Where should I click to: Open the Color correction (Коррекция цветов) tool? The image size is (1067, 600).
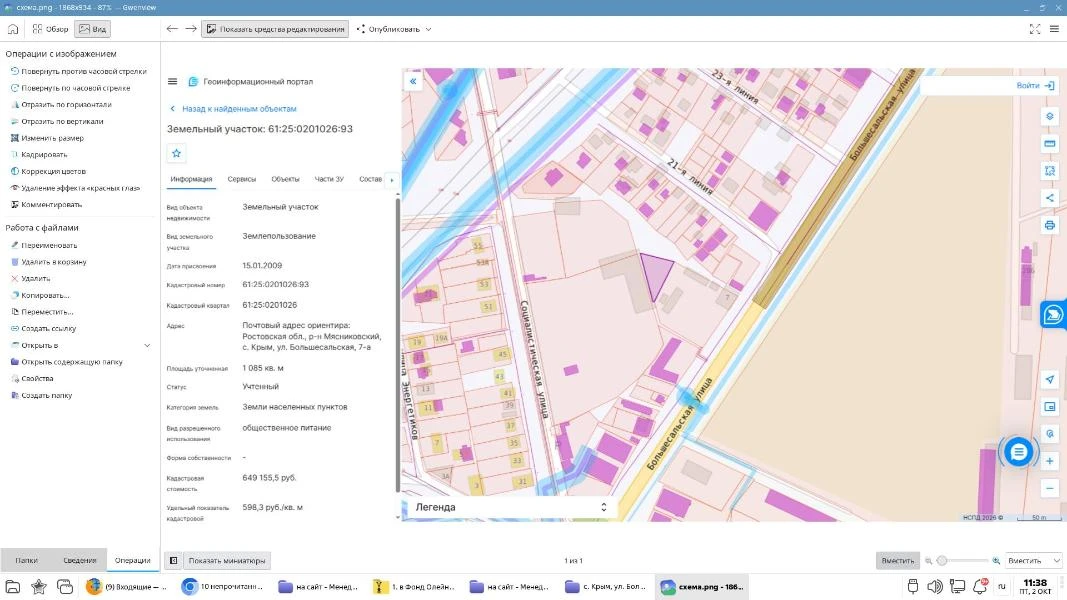pos(48,171)
